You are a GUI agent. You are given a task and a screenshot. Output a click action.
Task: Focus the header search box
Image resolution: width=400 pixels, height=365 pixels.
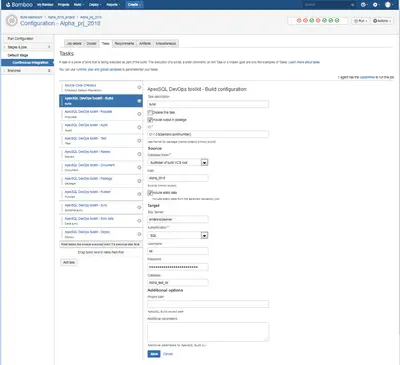329,5
